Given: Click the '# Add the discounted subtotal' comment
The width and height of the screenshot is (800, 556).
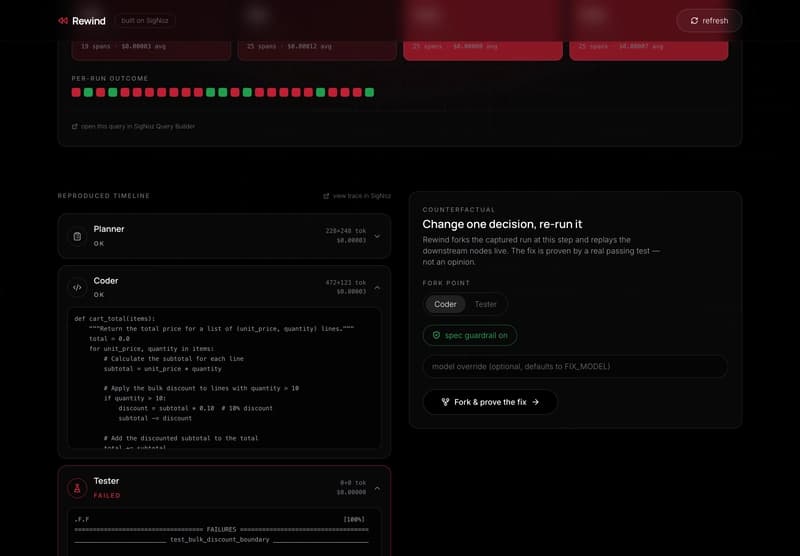Looking at the screenshot, I should pyautogui.click(x=181, y=438).
